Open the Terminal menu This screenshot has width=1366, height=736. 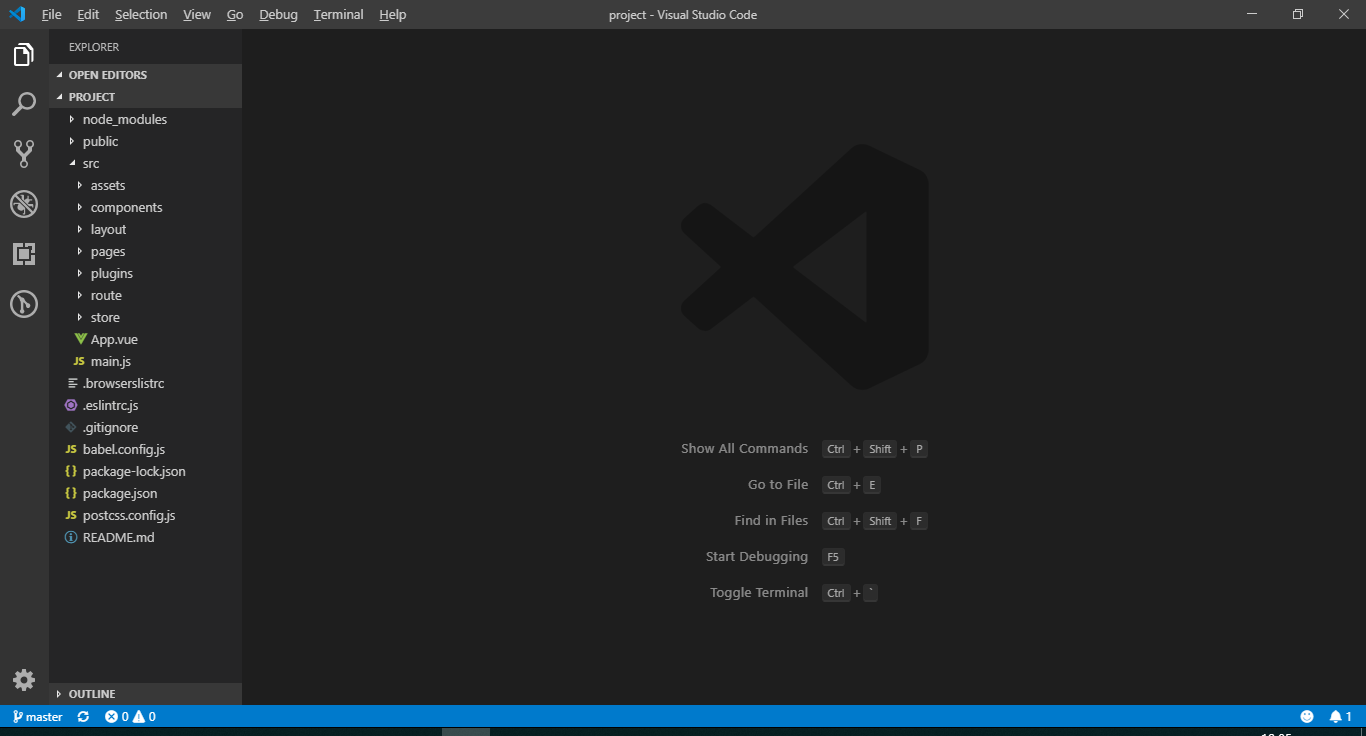[338, 15]
